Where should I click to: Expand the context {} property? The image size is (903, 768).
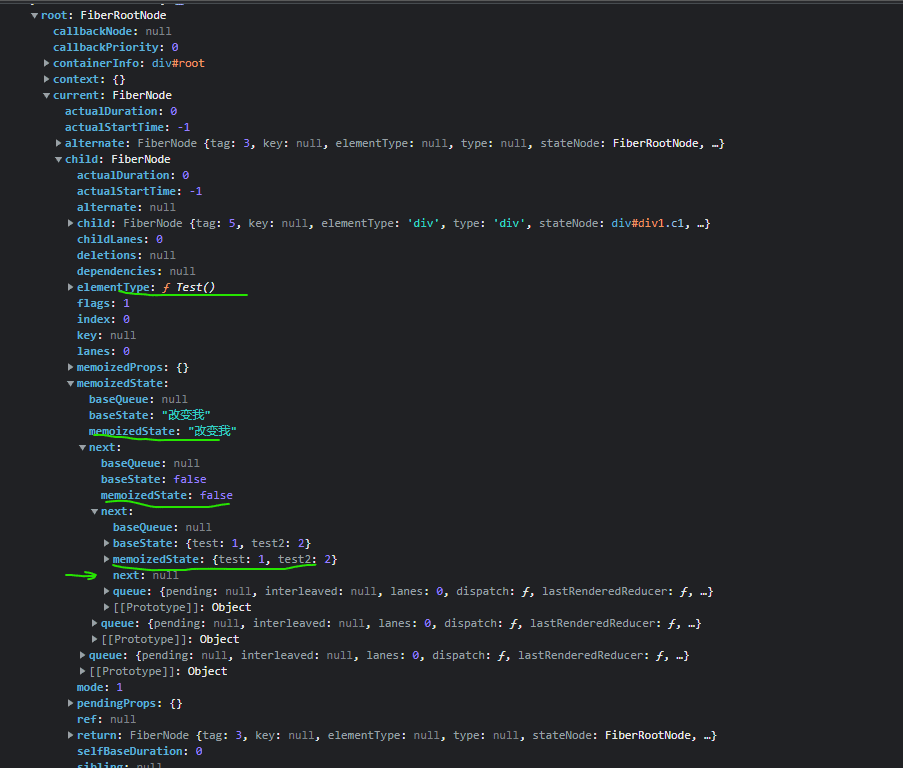(x=47, y=80)
